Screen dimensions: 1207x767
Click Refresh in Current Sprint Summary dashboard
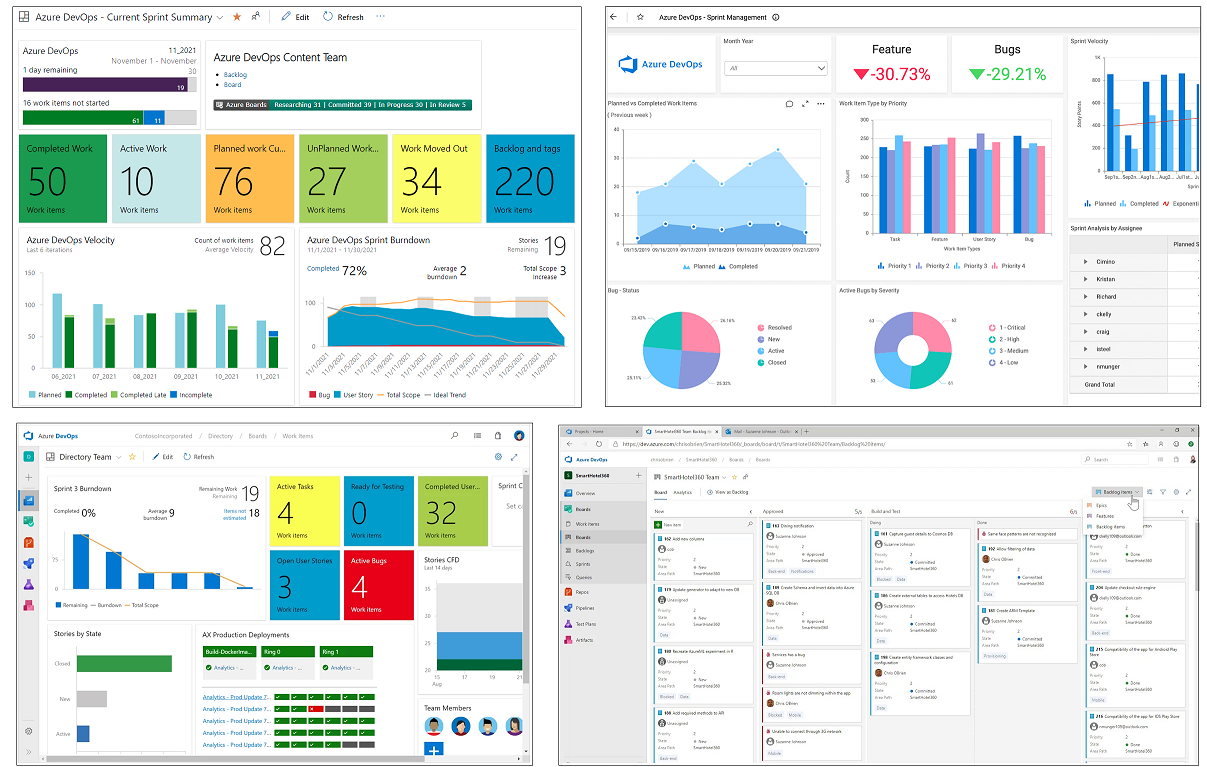click(343, 17)
